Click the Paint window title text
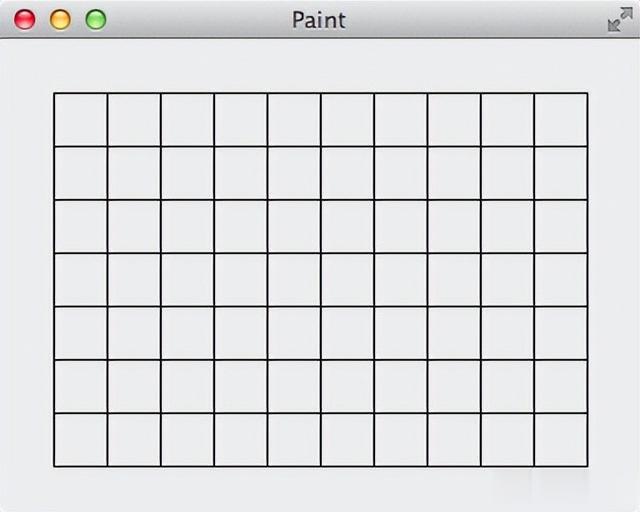The height and width of the screenshot is (512, 640). tap(319, 20)
